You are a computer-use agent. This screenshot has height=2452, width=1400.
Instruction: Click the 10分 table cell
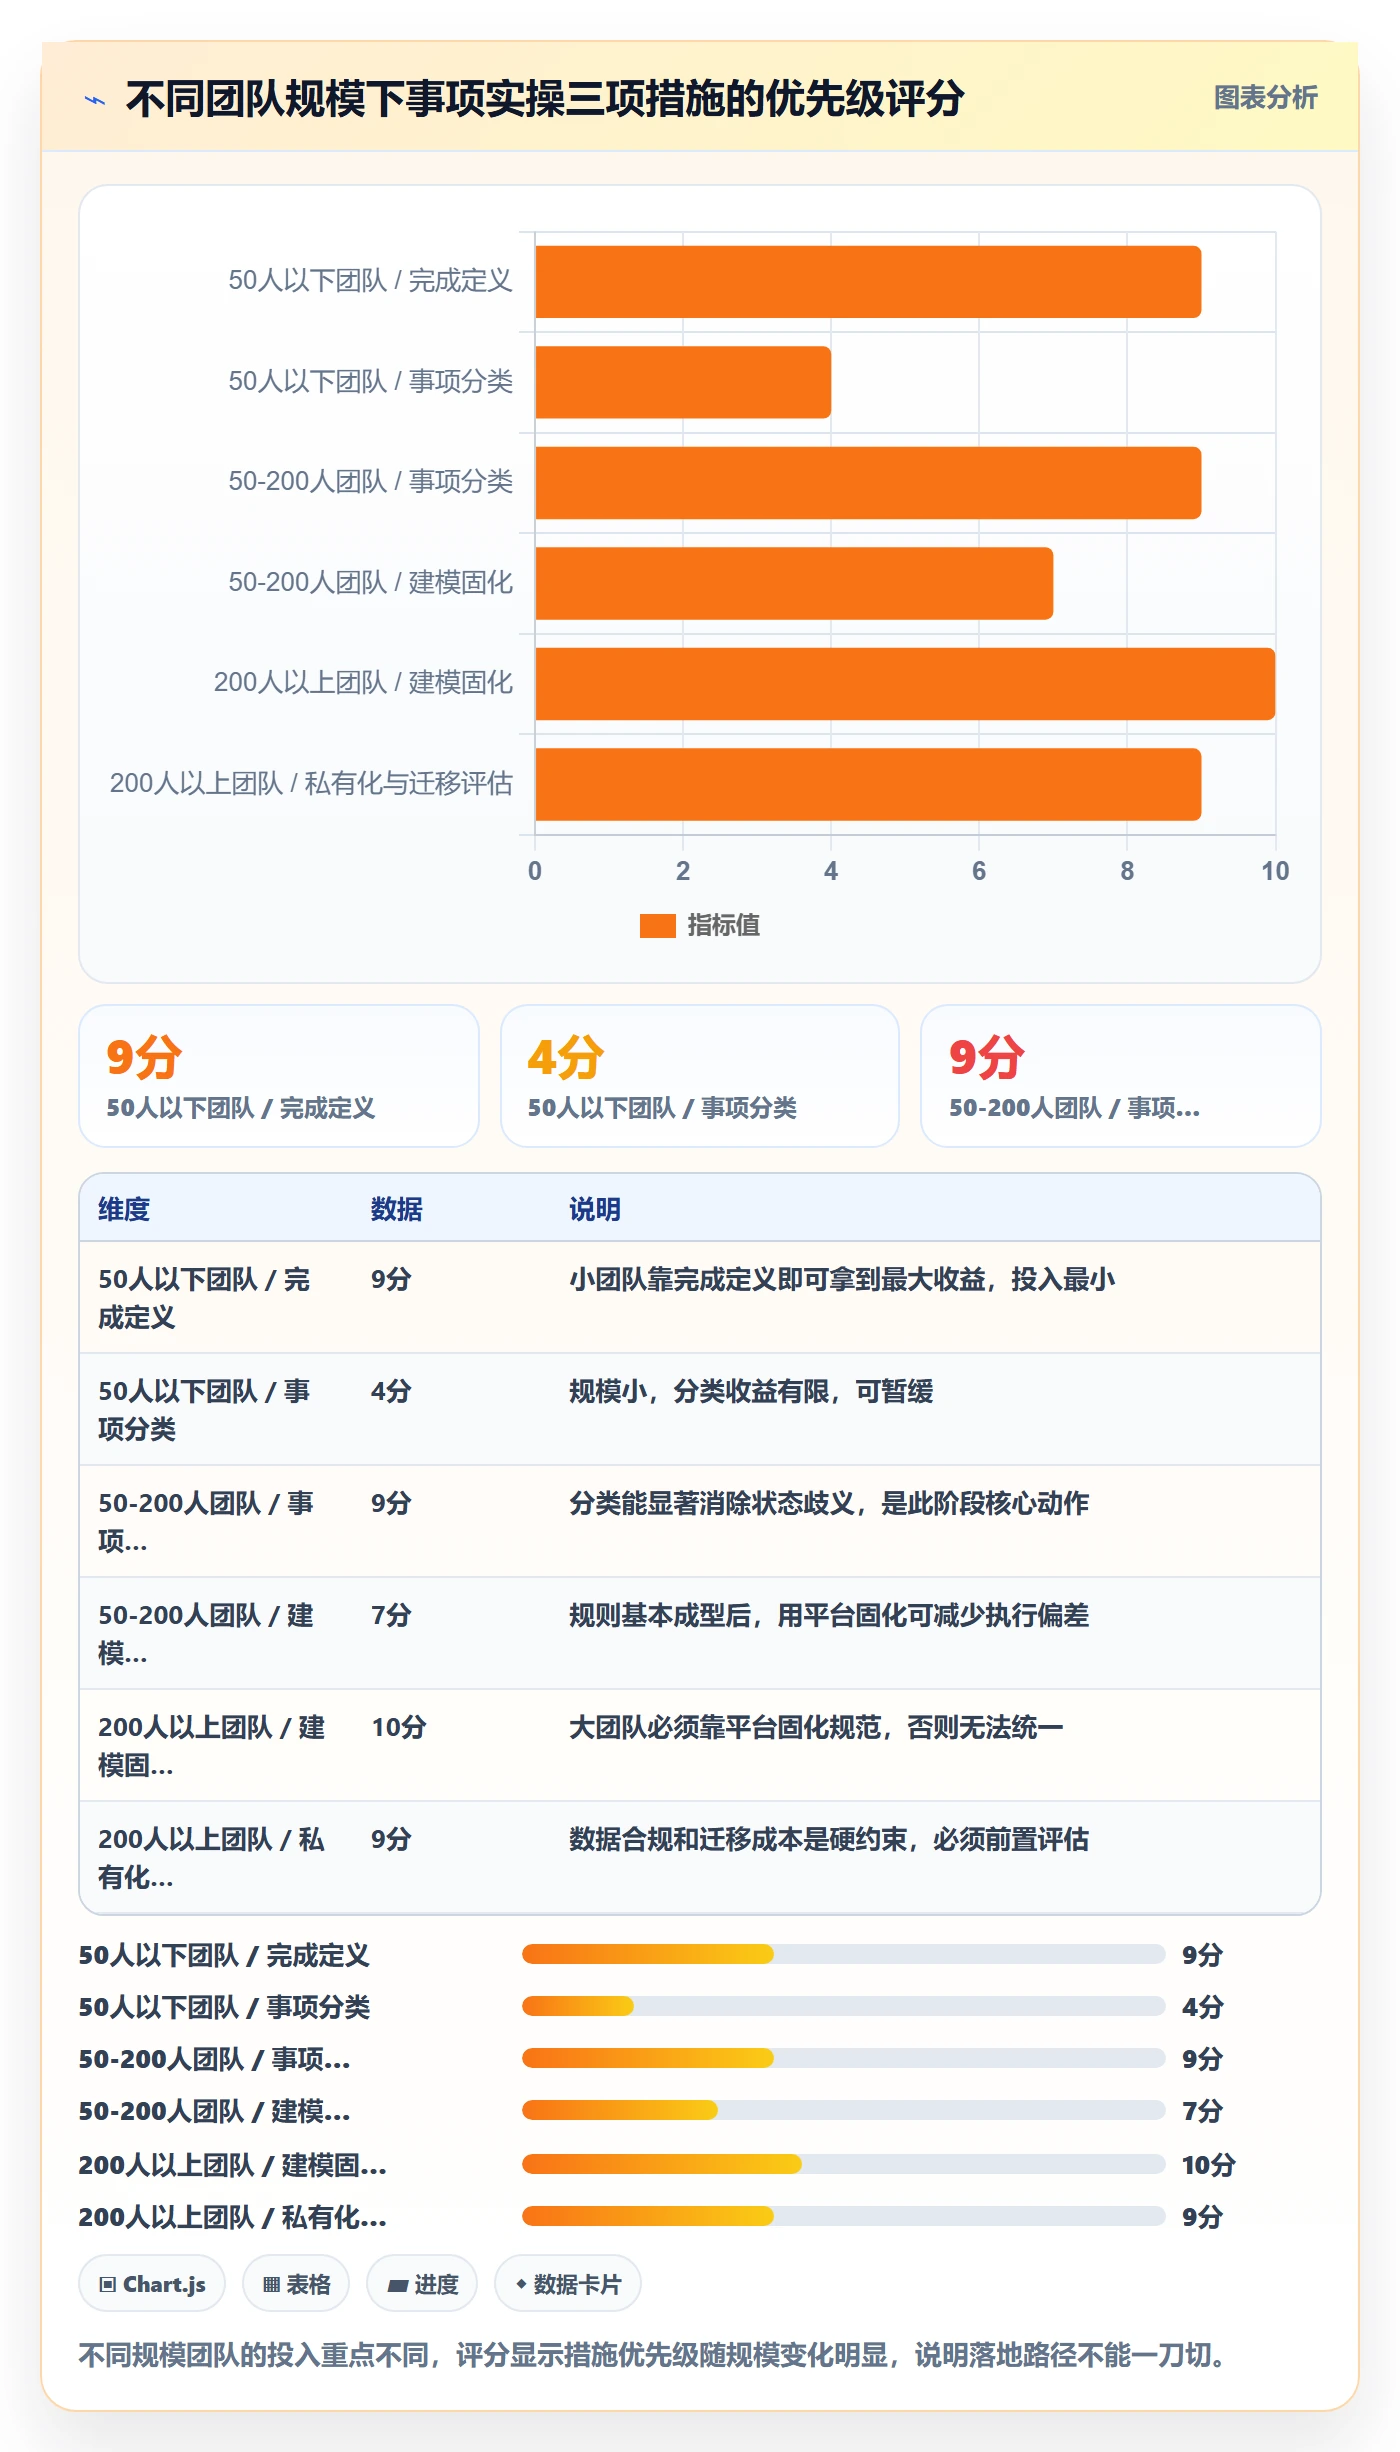point(399,1727)
